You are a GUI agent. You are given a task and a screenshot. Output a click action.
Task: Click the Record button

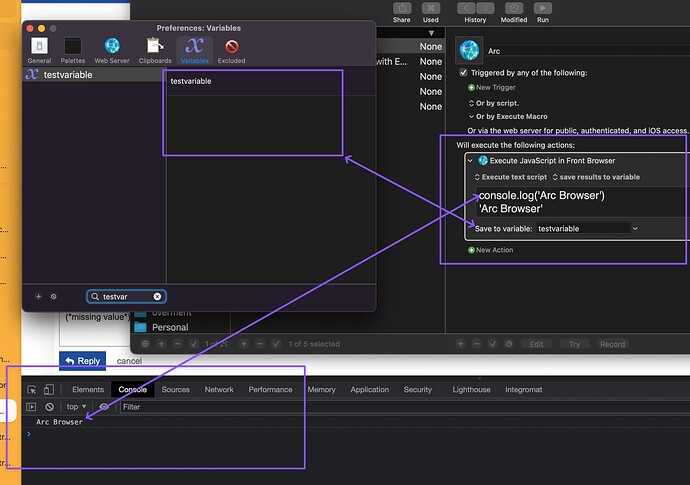click(x=612, y=344)
